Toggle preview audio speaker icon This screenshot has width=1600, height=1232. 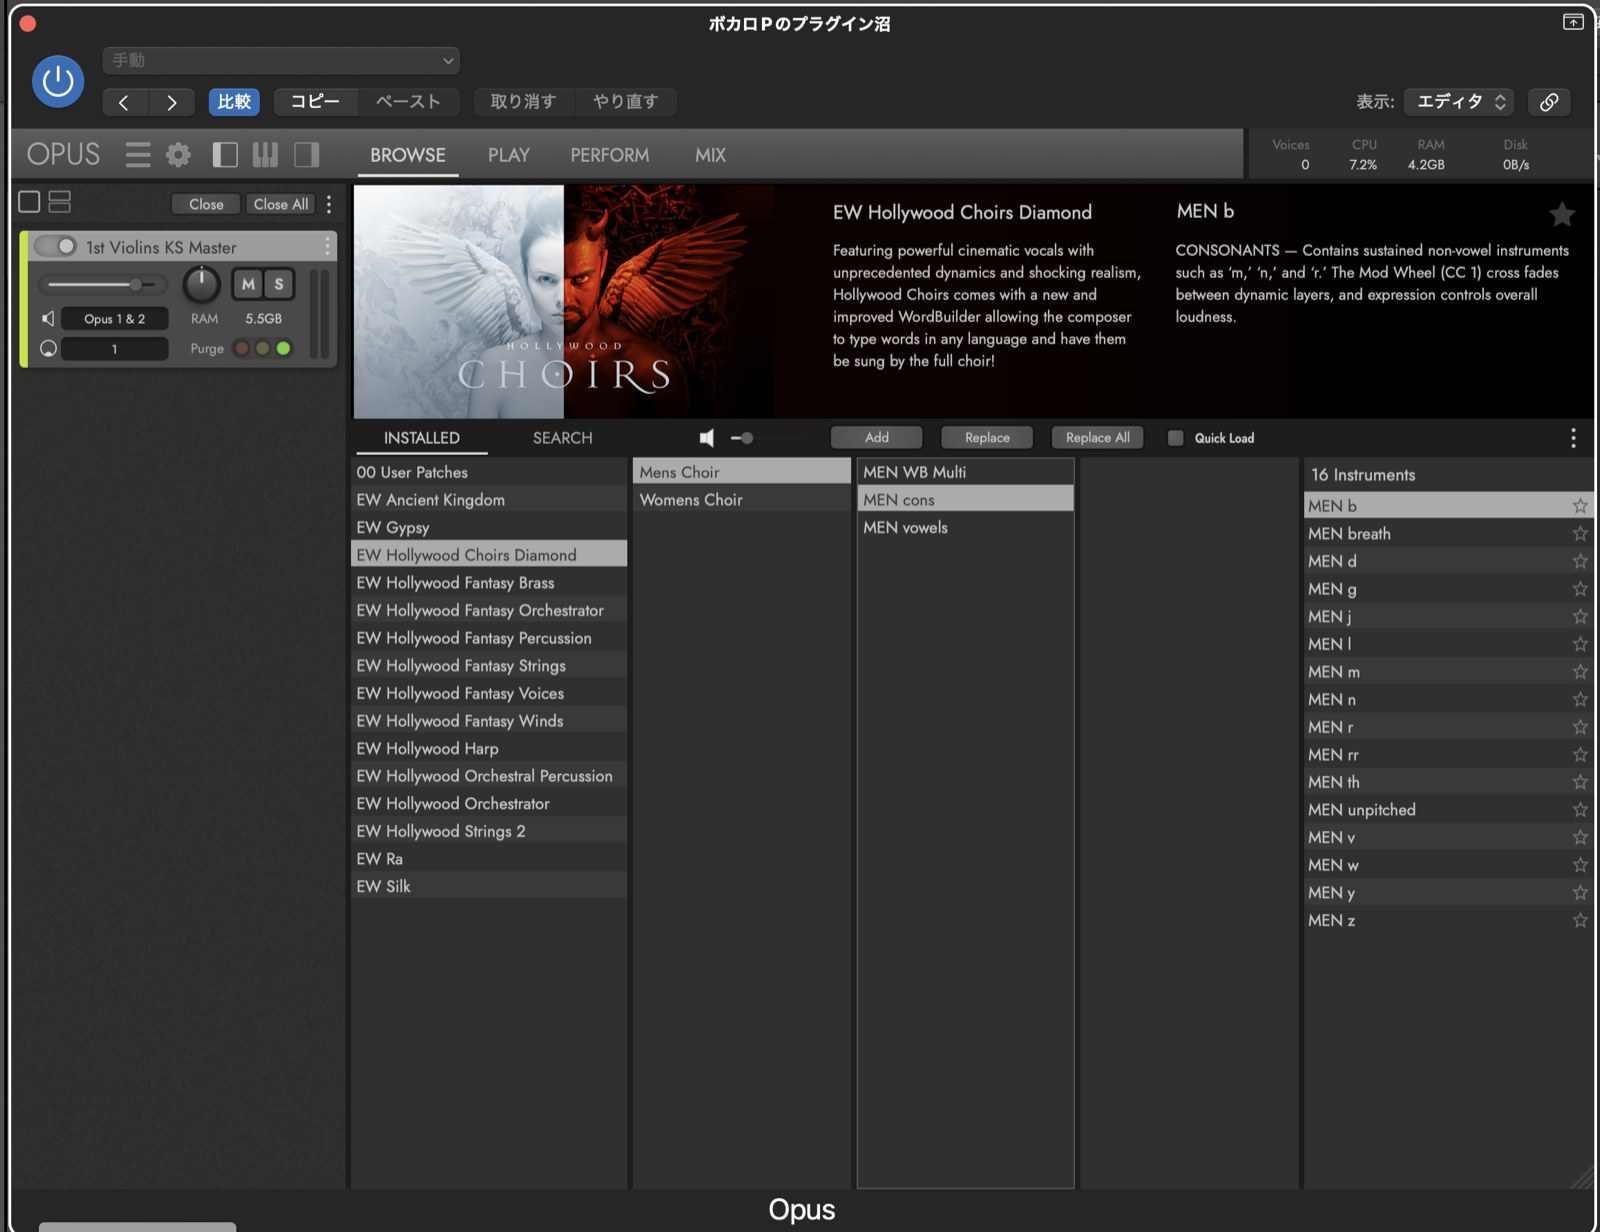(707, 437)
